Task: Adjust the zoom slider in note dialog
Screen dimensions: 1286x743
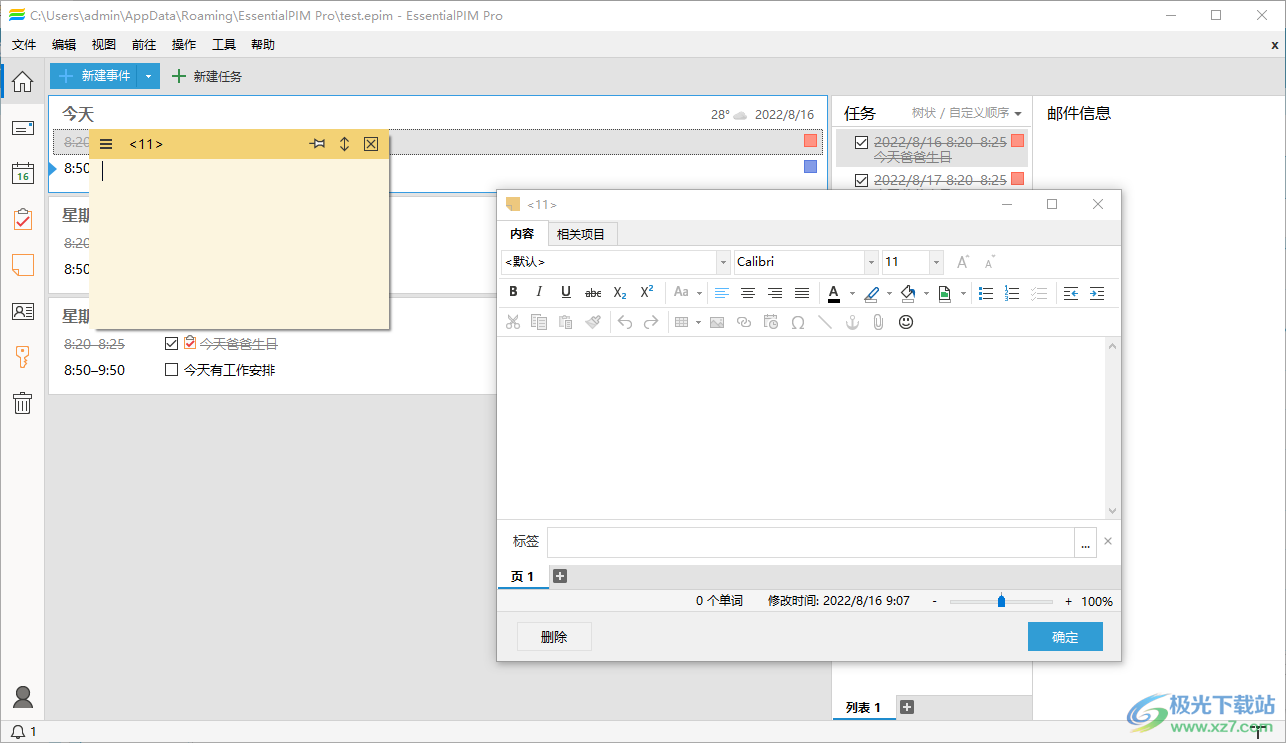Action: coord(1001,601)
